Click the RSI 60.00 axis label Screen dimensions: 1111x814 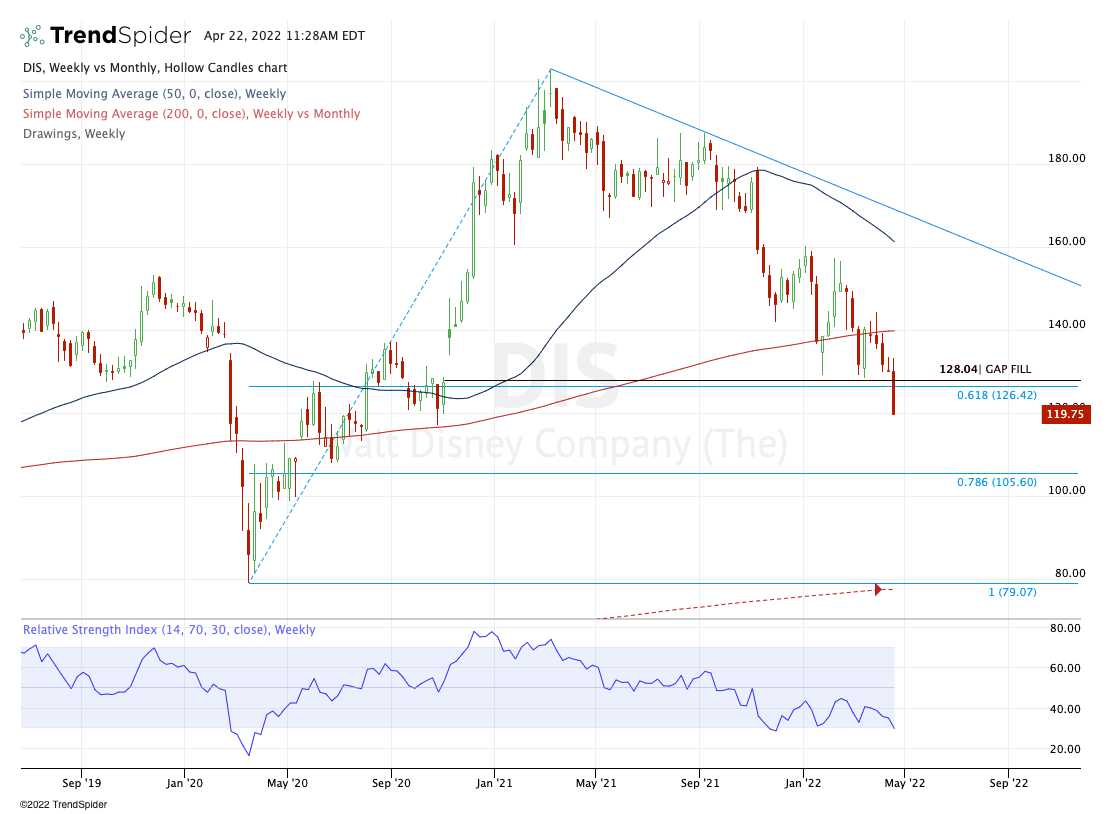1065,668
